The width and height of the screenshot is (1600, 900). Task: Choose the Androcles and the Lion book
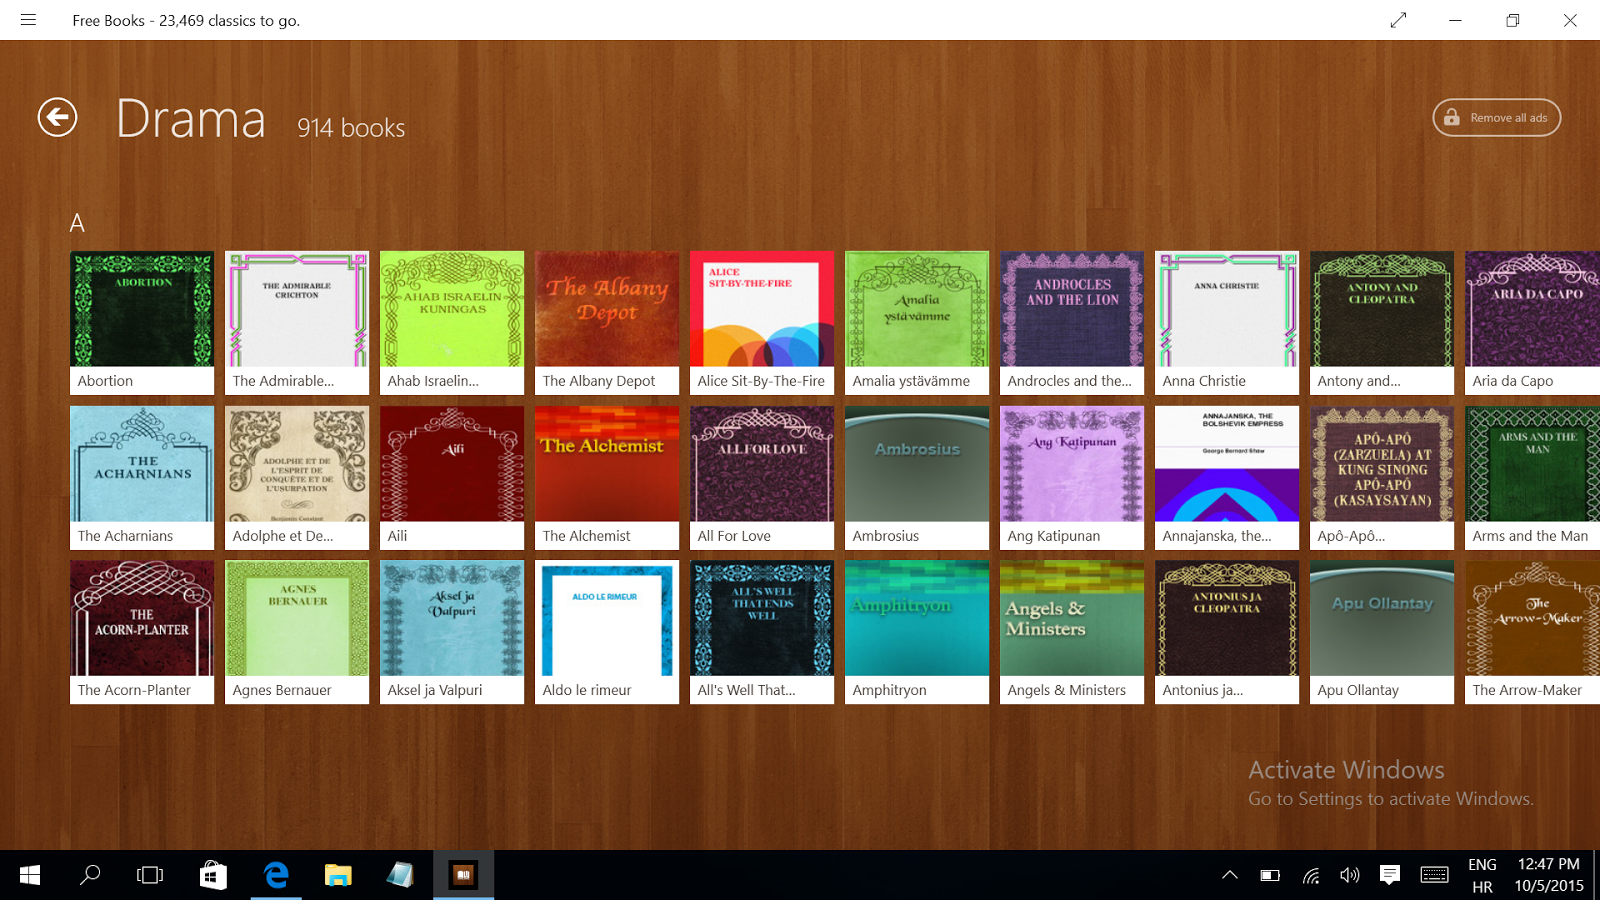click(1072, 322)
